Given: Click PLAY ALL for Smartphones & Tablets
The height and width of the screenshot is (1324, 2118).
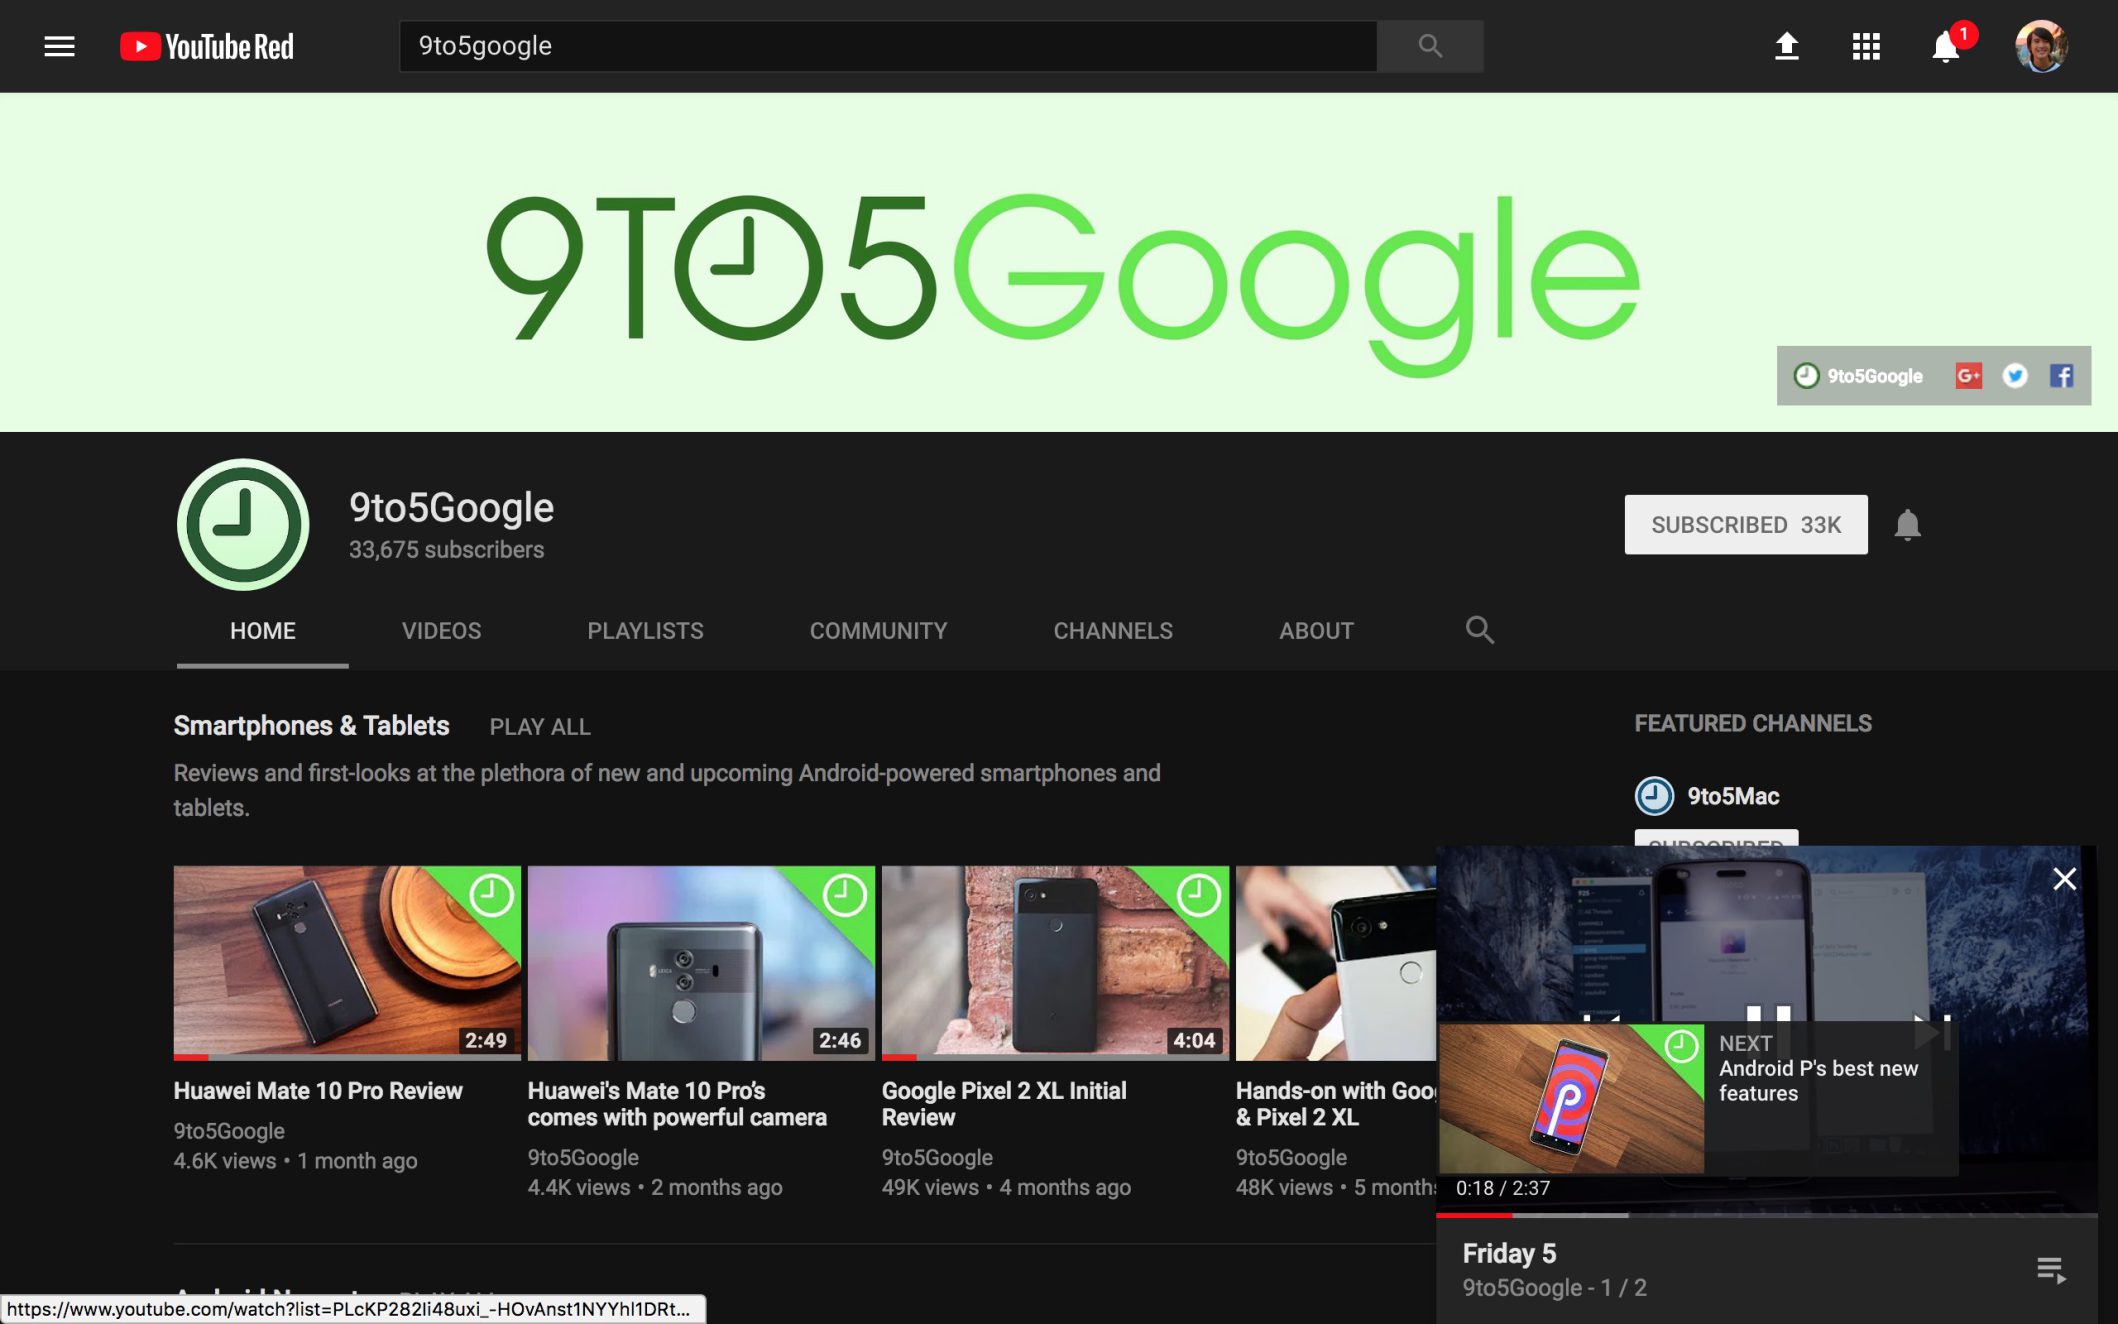Looking at the screenshot, I should tap(540, 727).
